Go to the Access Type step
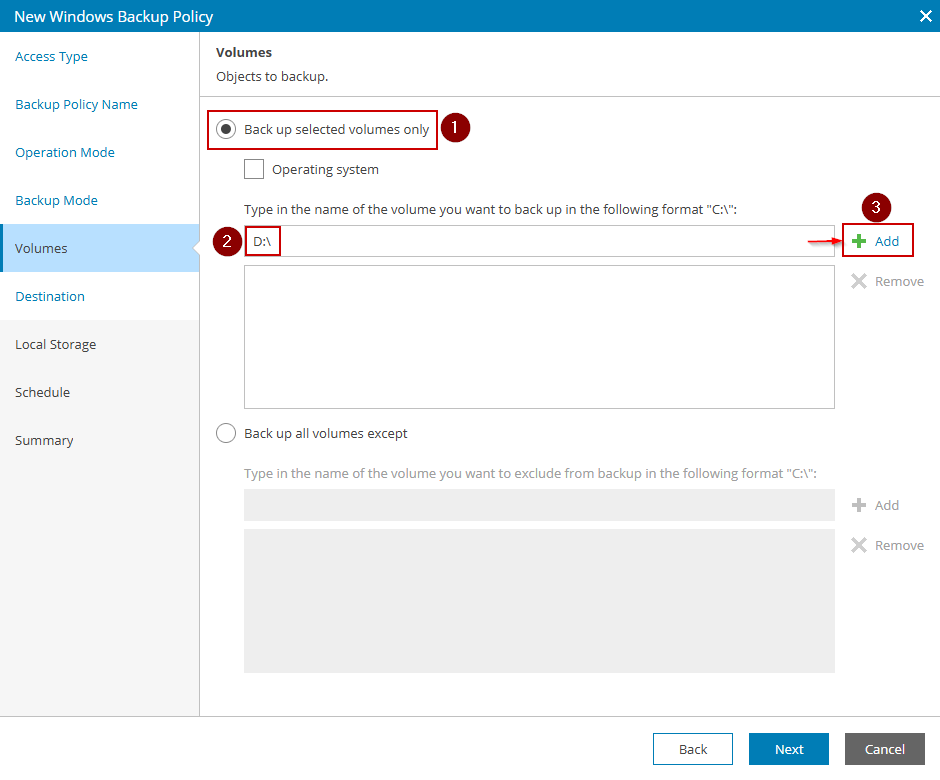Screen dimensions: 940x780 [x=51, y=57]
